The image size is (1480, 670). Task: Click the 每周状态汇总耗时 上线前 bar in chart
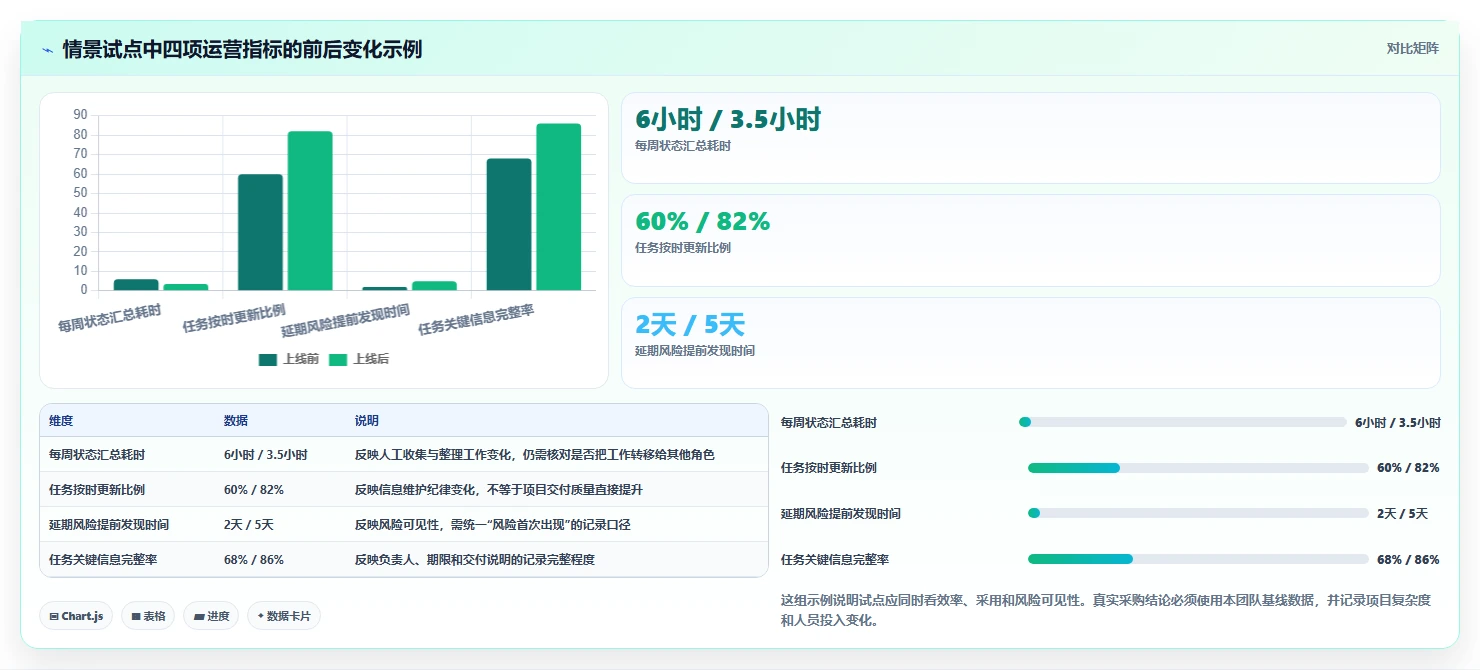click(136, 285)
